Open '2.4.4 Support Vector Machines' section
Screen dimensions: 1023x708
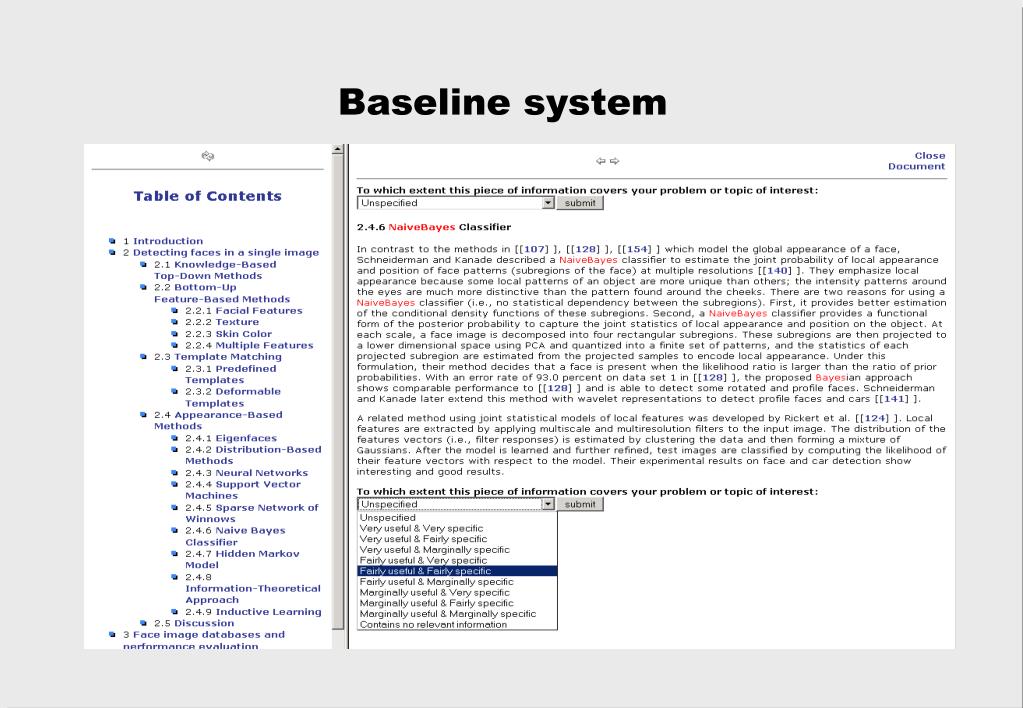point(243,490)
